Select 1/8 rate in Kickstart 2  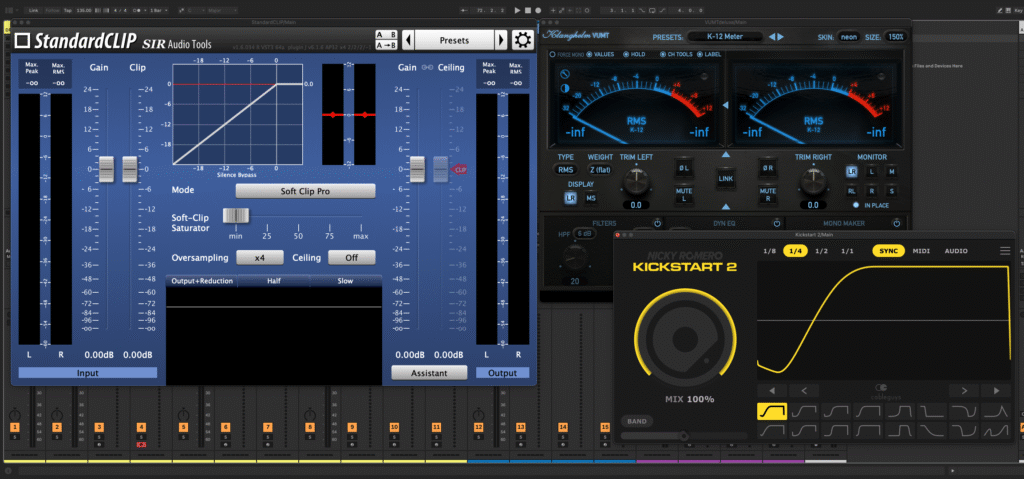(769, 251)
